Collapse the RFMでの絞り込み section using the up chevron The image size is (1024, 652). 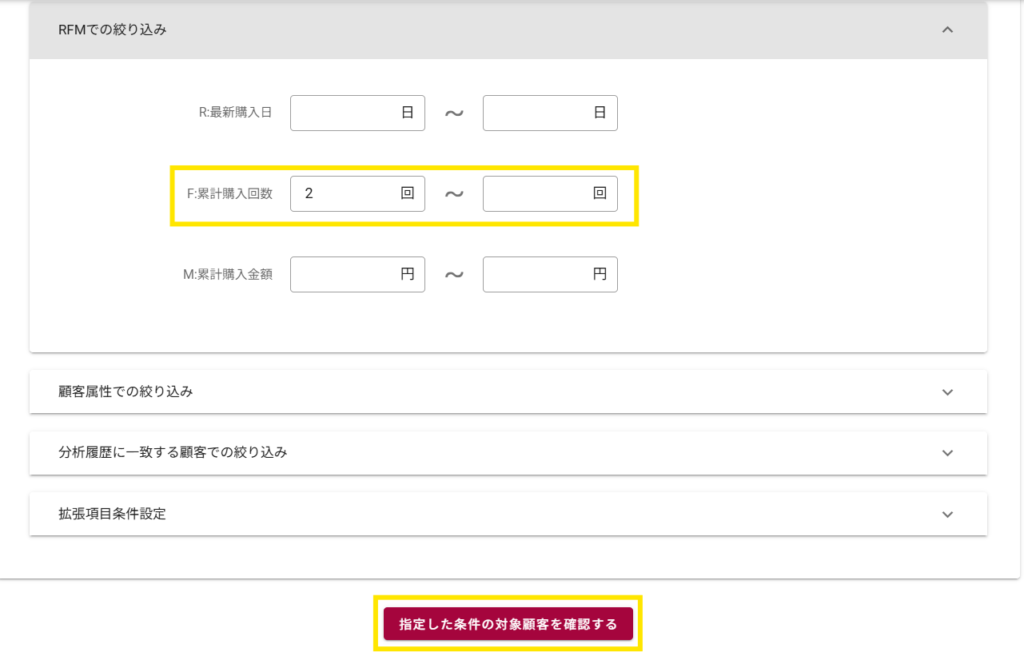(947, 30)
